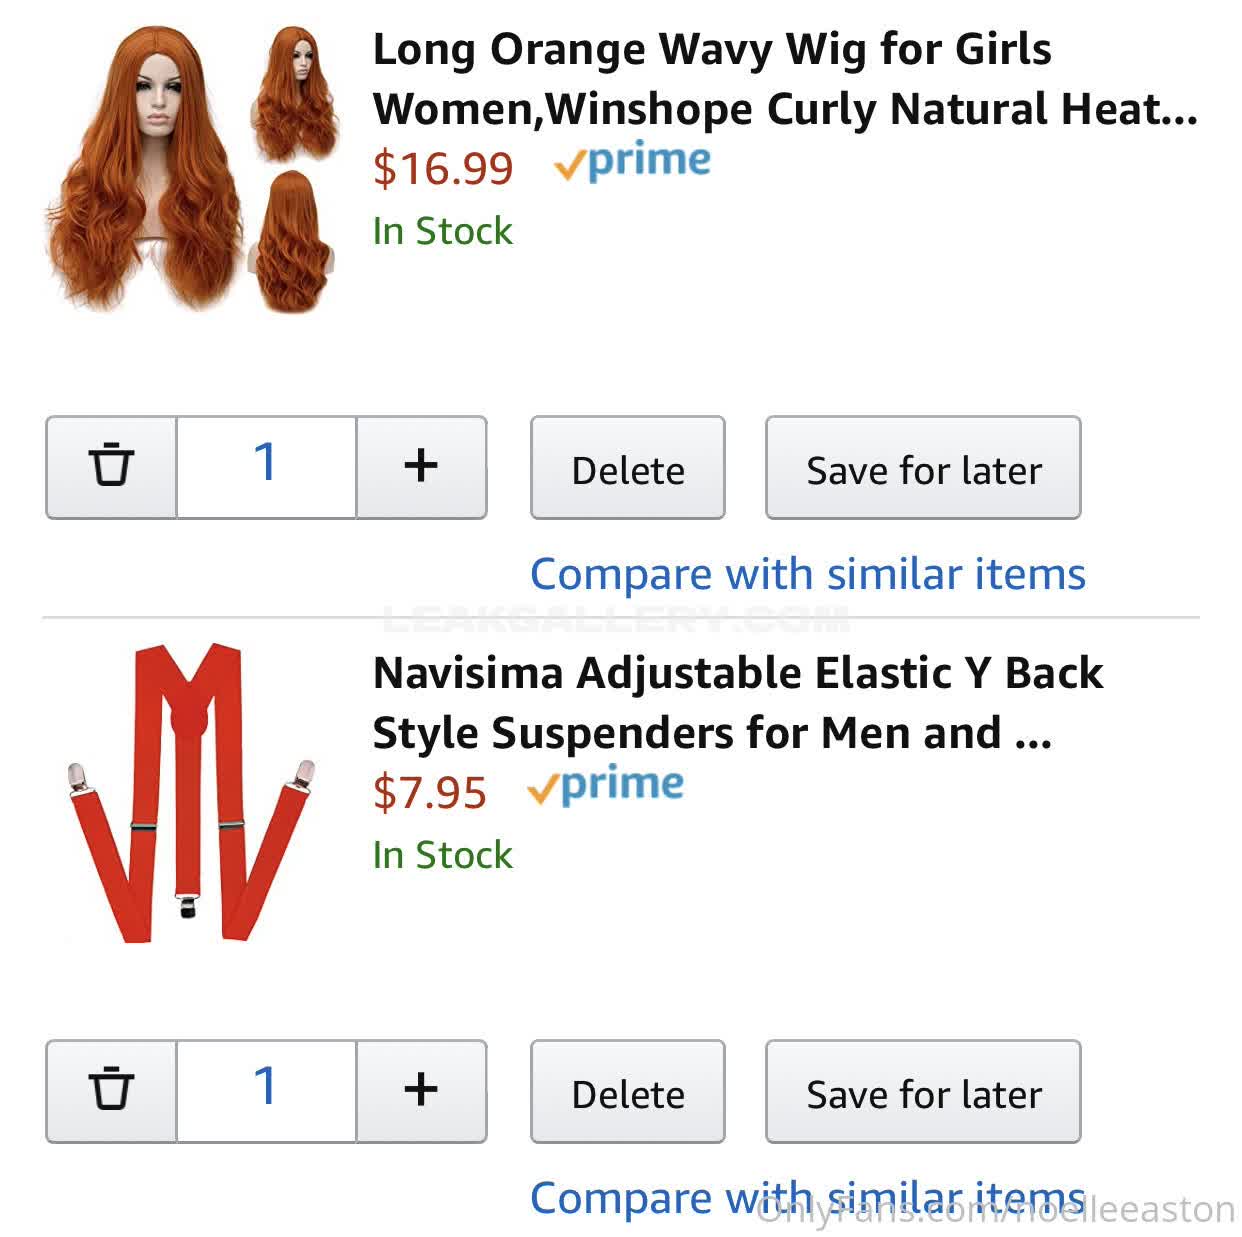Click the Prime badge beside $16.99
The image size is (1242, 1237).
[x=632, y=163]
